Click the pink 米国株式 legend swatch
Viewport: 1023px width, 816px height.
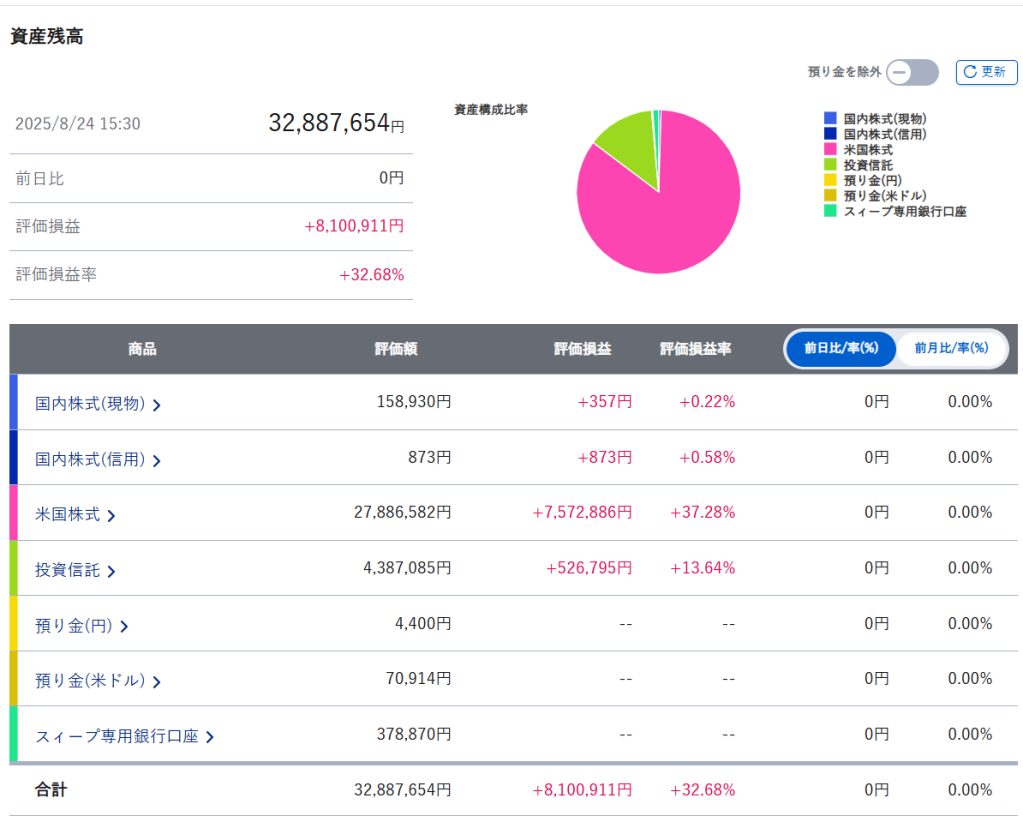pos(830,149)
